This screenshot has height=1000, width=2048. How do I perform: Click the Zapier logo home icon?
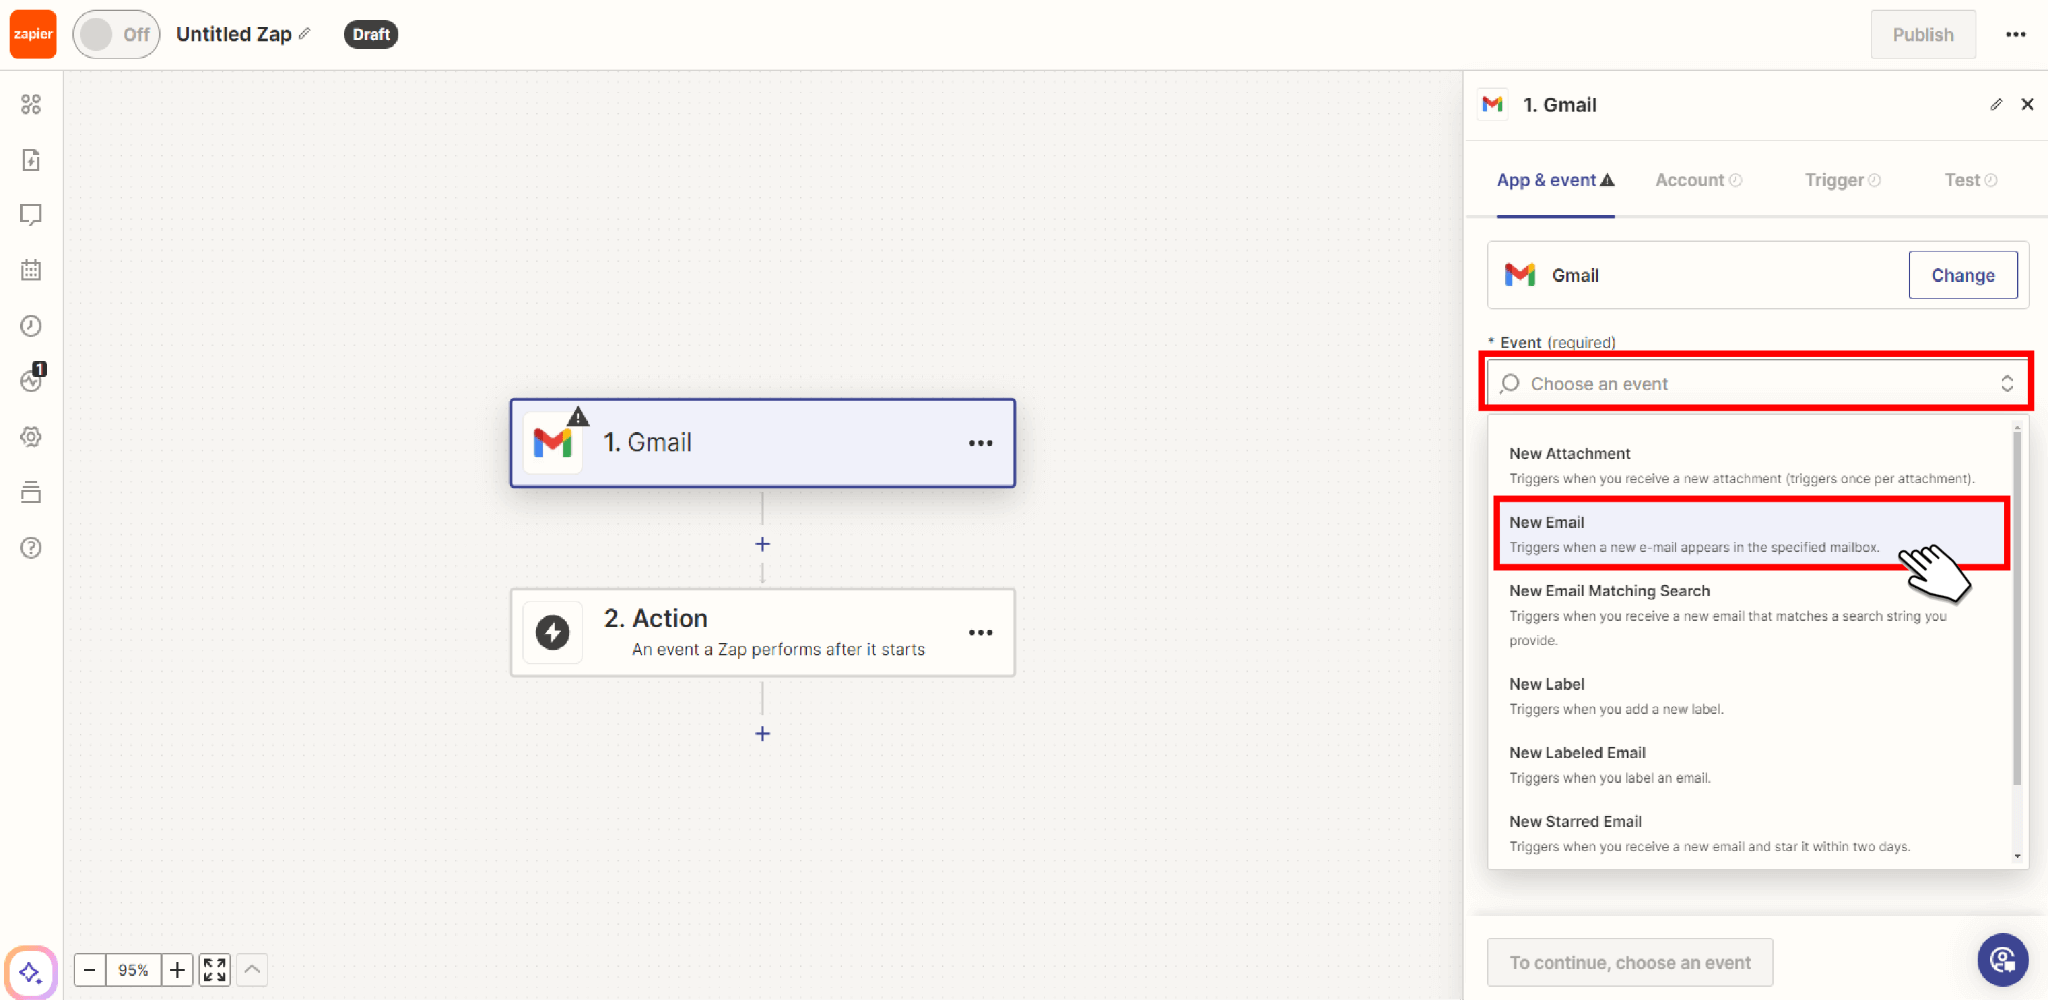[33, 34]
